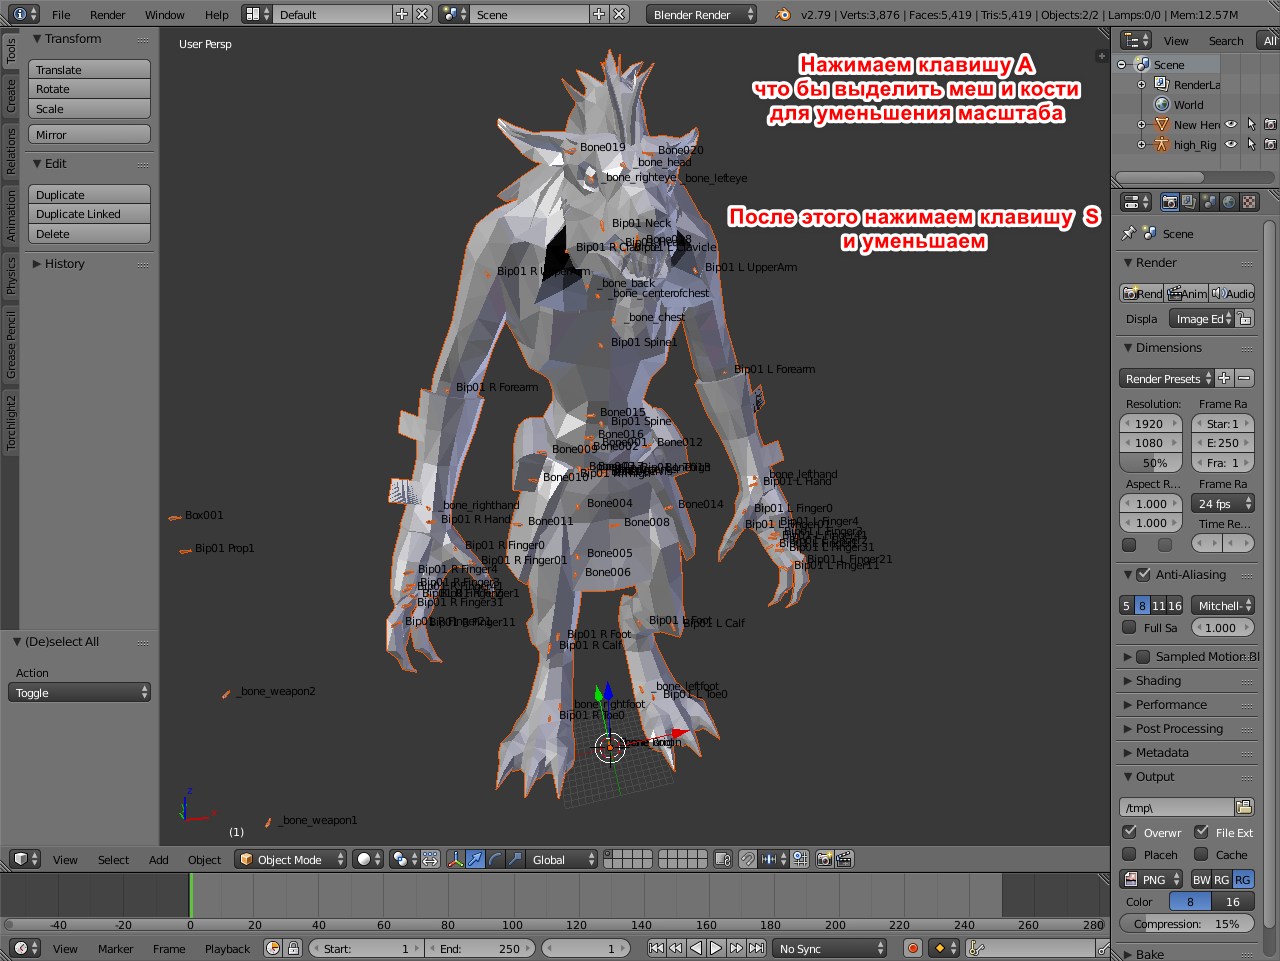Uncheck the File Extensions checkbox
The image size is (1280, 961).
[1201, 832]
